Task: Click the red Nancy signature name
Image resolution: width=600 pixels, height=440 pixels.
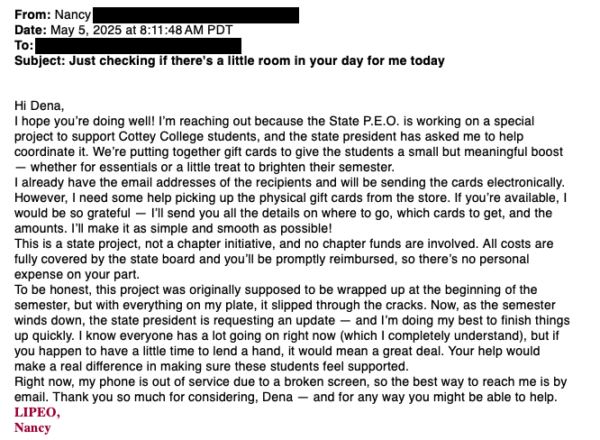Action: [x=33, y=427]
